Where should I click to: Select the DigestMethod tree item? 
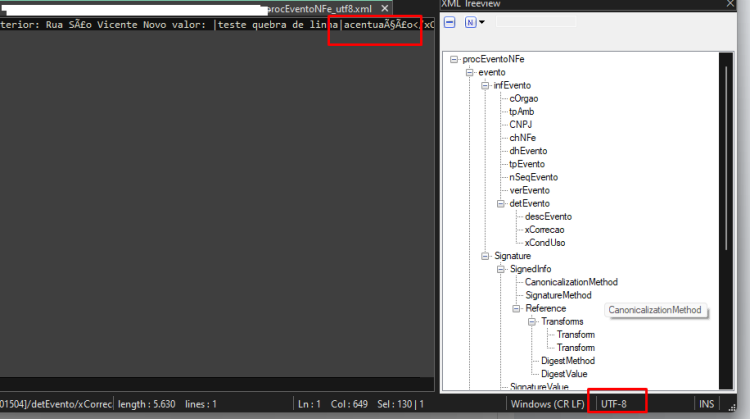point(568,361)
